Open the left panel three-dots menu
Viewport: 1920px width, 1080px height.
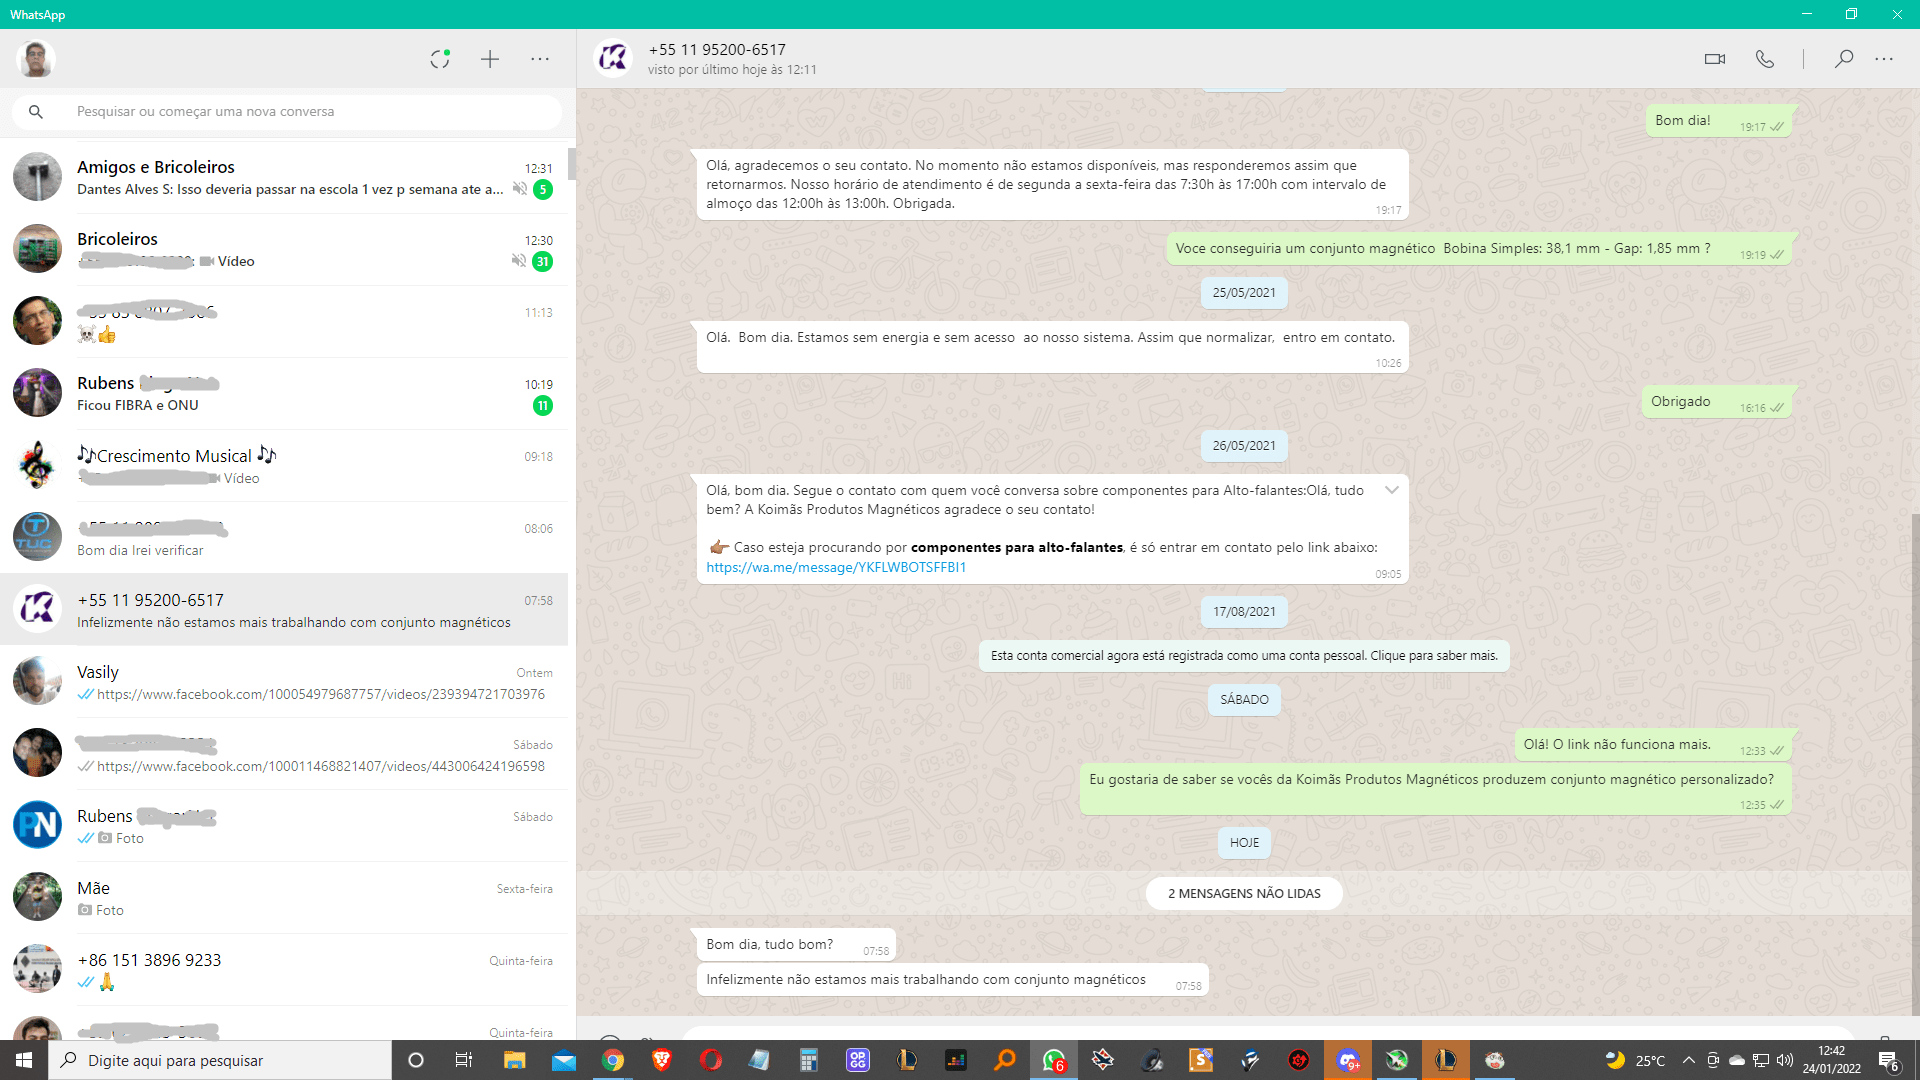point(540,59)
